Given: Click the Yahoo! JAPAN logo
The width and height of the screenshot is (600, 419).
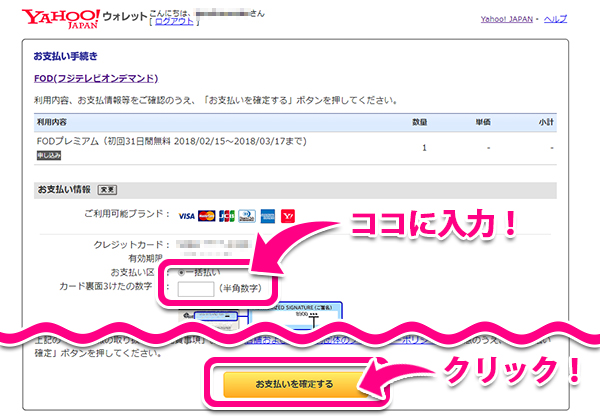Looking at the screenshot, I should click(x=61, y=19).
